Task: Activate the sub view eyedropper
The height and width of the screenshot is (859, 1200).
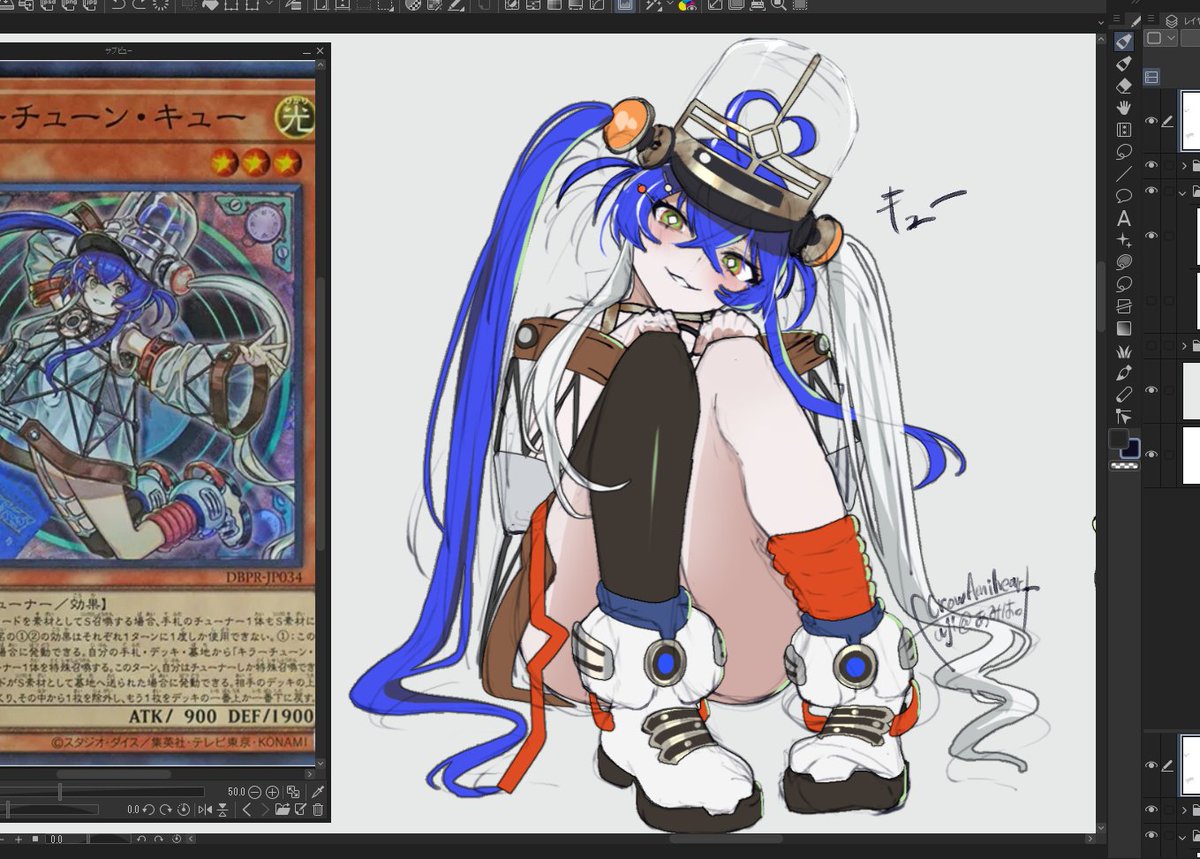Action: (x=318, y=791)
